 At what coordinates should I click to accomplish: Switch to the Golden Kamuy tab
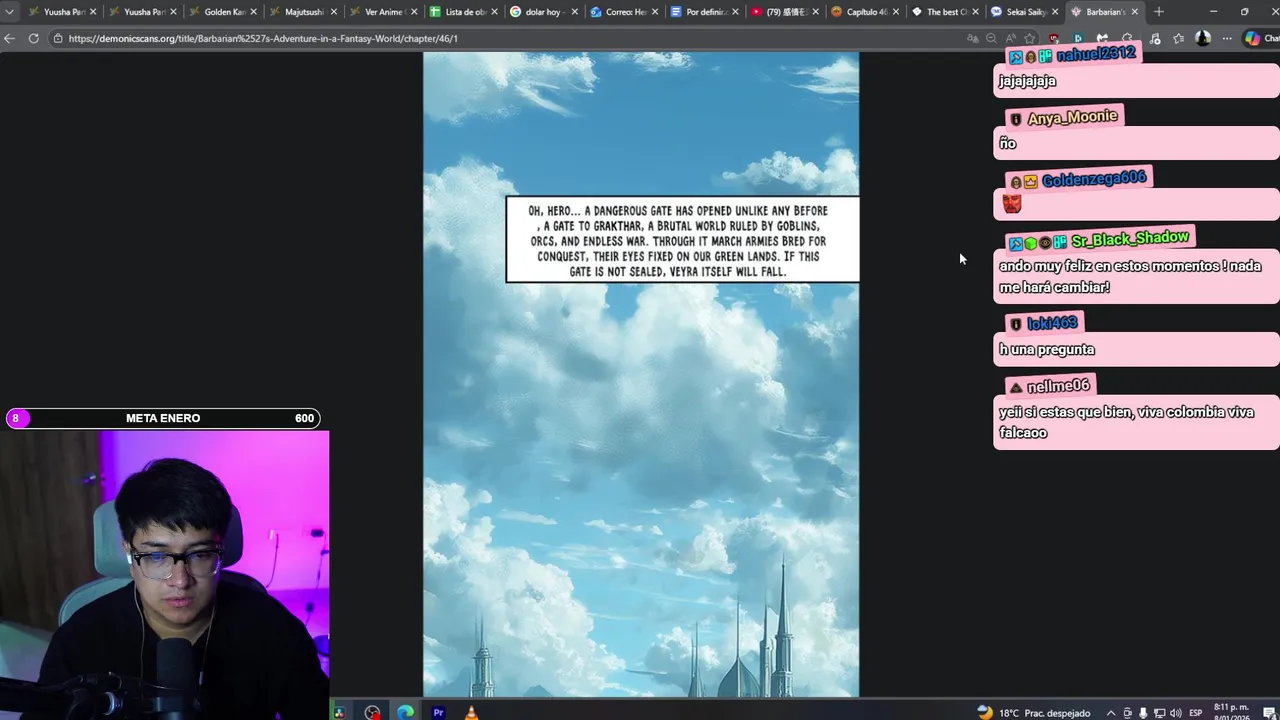225,12
